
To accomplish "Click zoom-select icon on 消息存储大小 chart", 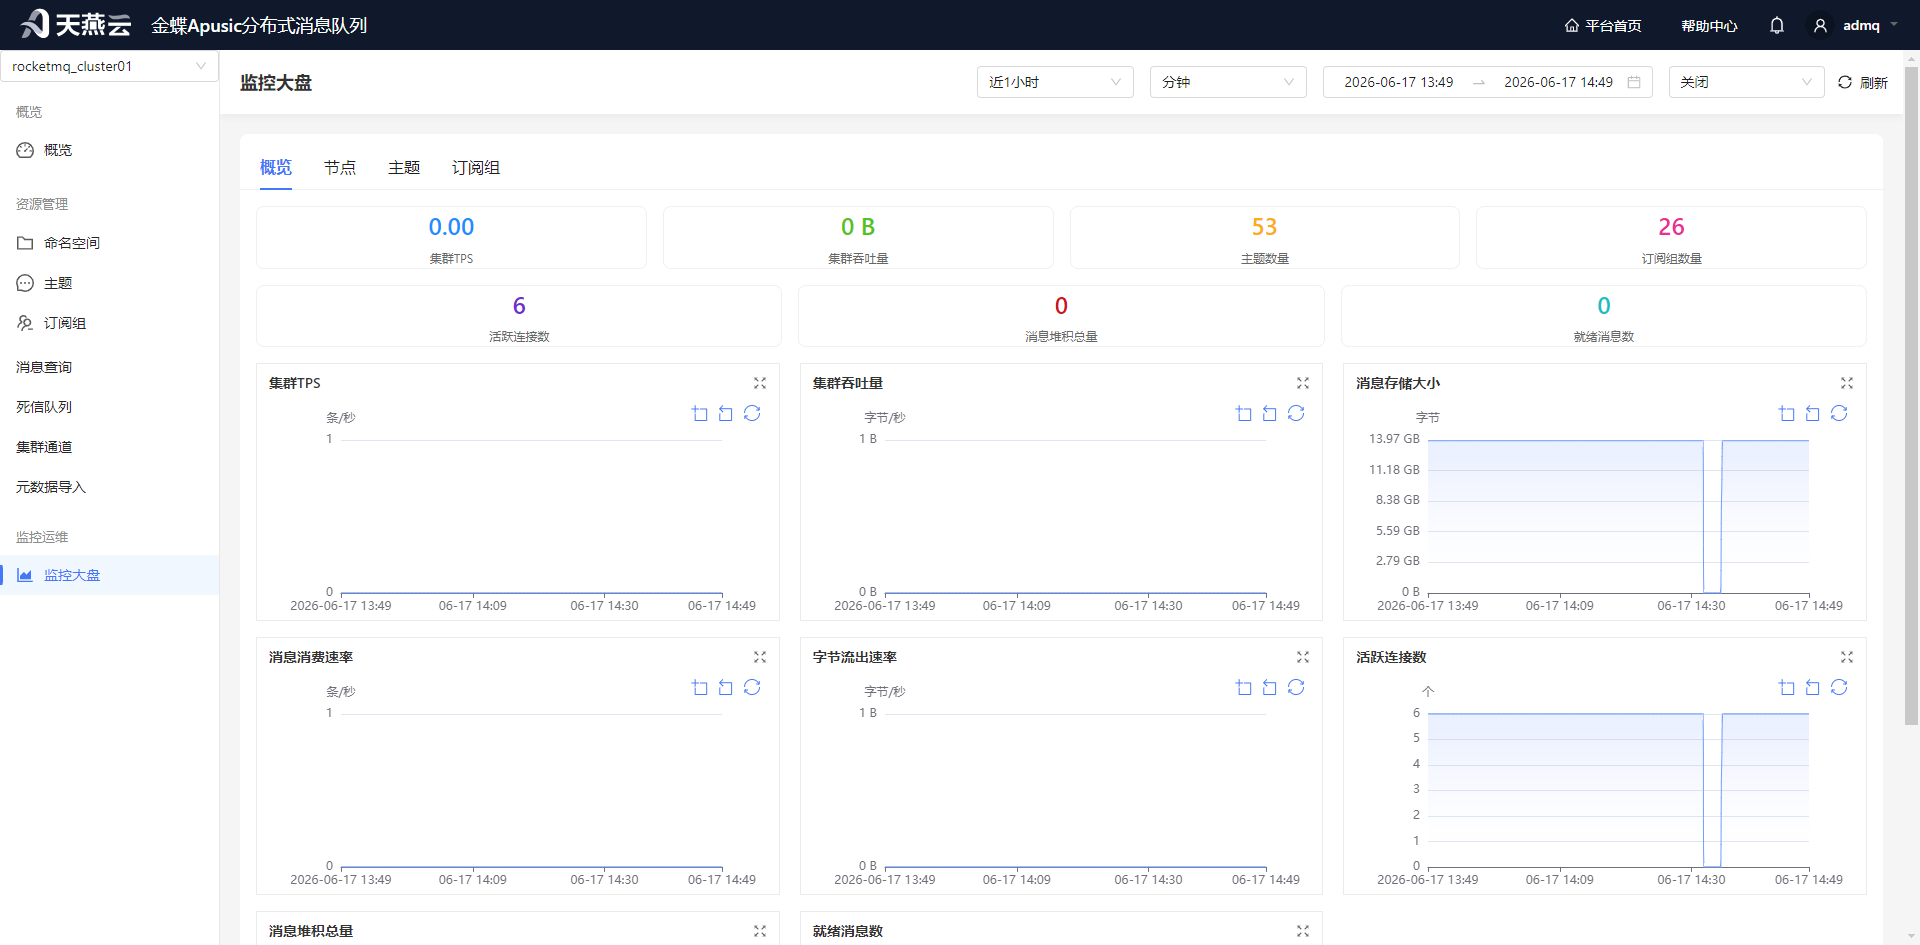I will point(1787,413).
